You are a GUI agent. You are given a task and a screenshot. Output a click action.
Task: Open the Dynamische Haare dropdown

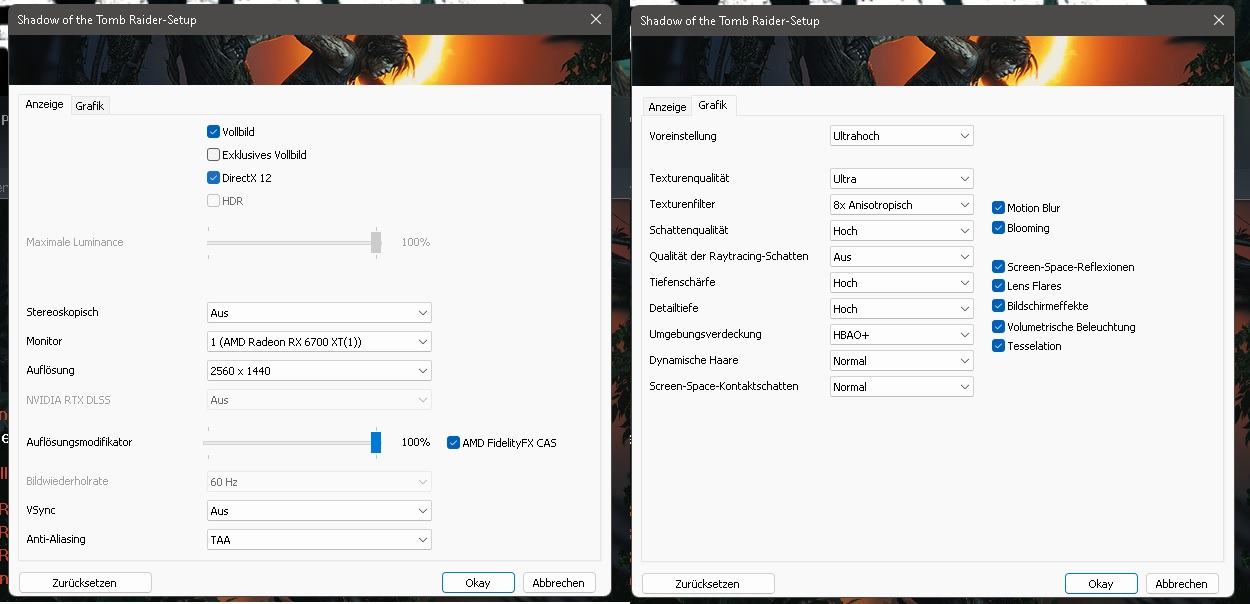pyautogui.click(x=902, y=361)
